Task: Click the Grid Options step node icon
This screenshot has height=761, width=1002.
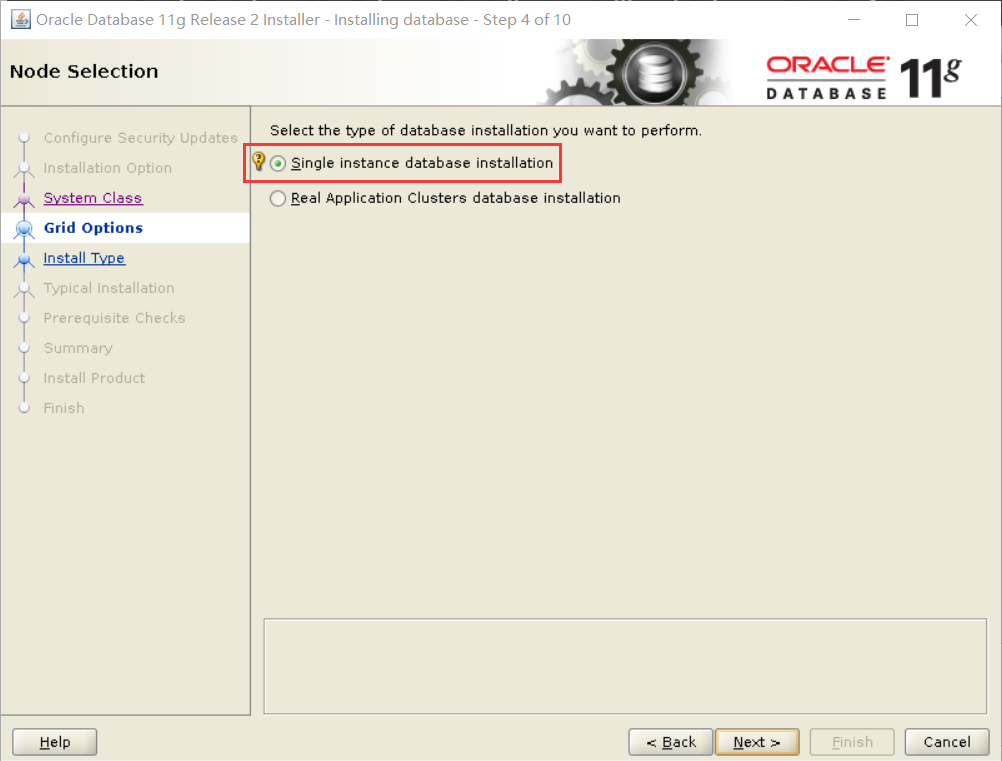Action: coord(24,228)
